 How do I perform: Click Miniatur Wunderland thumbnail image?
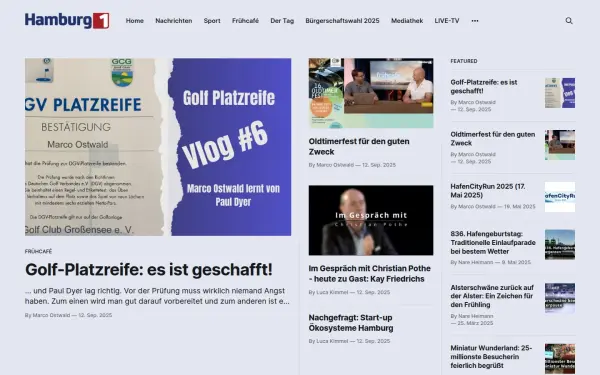click(x=560, y=359)
